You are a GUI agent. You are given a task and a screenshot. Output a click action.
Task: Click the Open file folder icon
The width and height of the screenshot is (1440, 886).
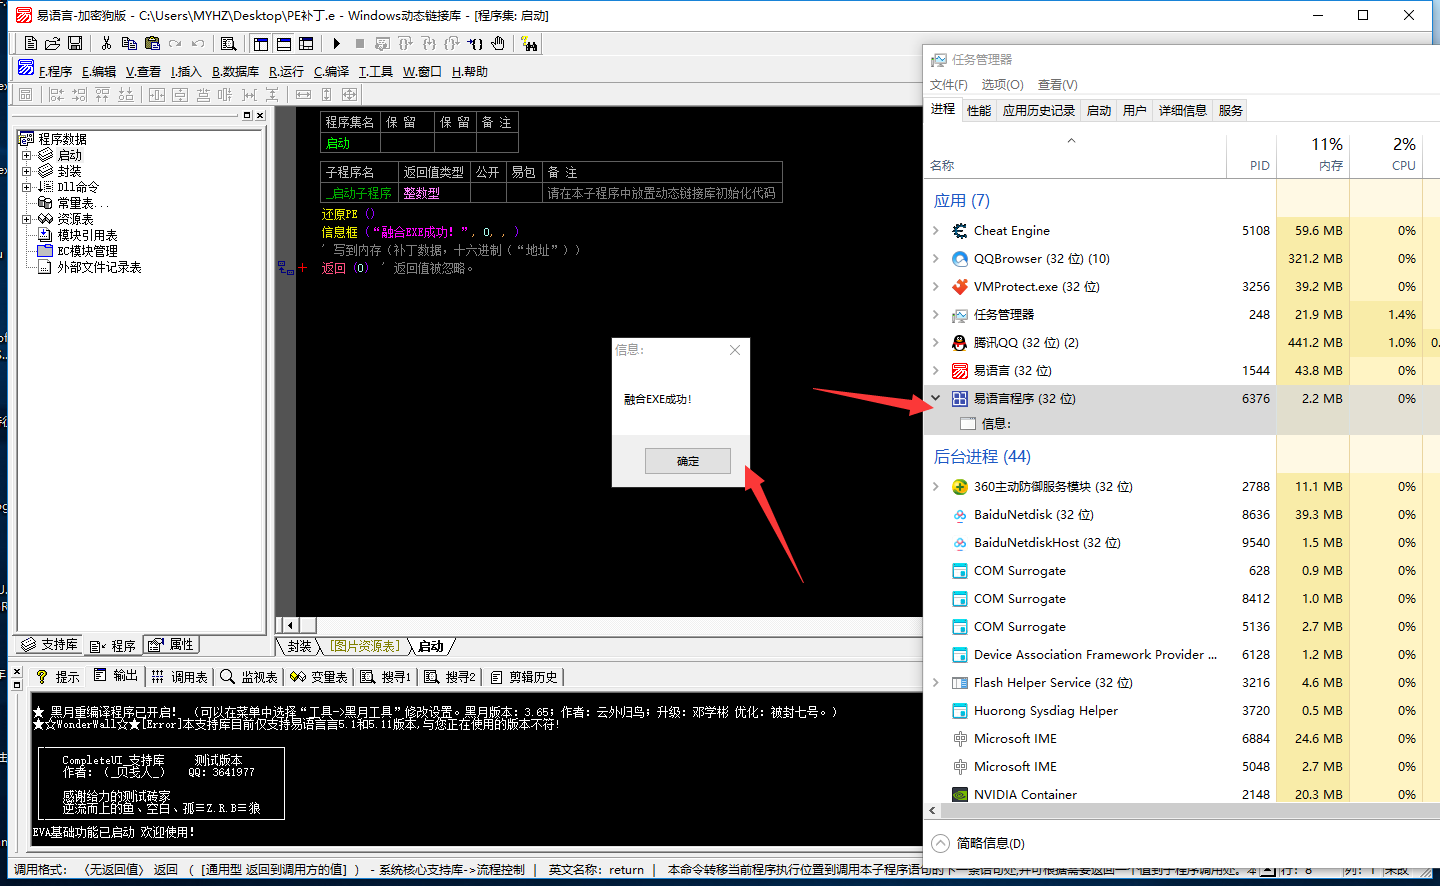click(52, 44)
